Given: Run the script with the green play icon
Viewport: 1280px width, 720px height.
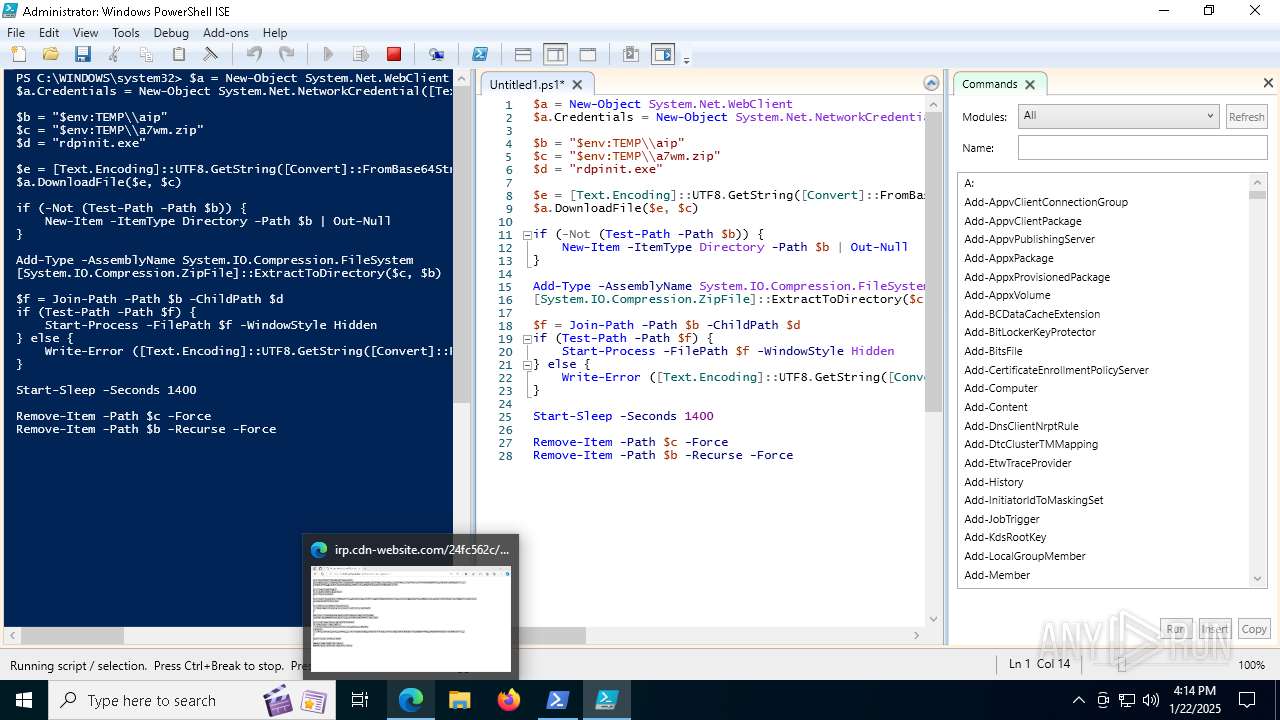Looking at the screenshot, I should [328, 54].
